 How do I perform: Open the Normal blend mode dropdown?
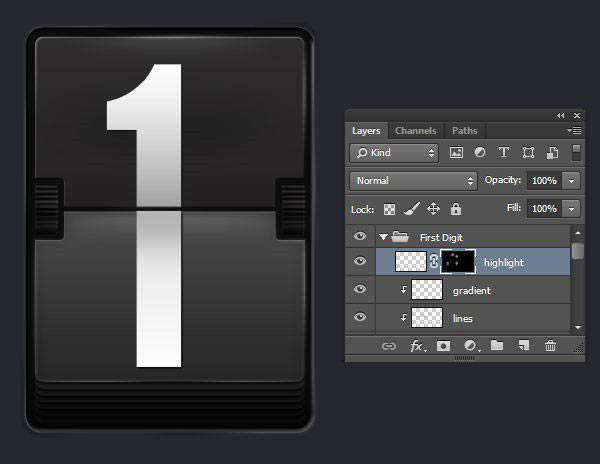(x=414, y=181)
